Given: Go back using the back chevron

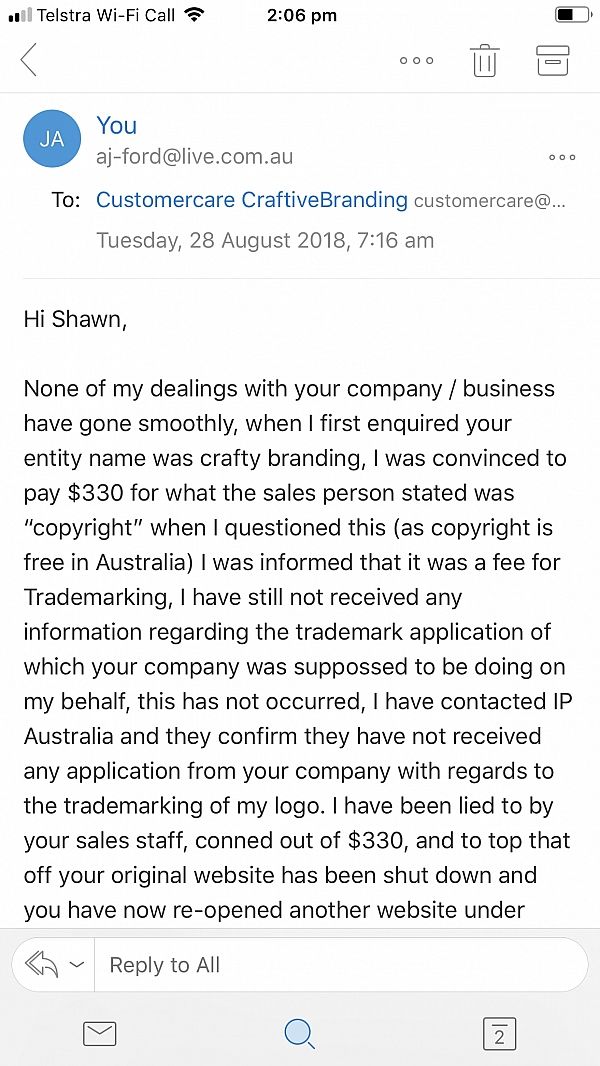Looking at the screenshot, I should tap(29, 60).
